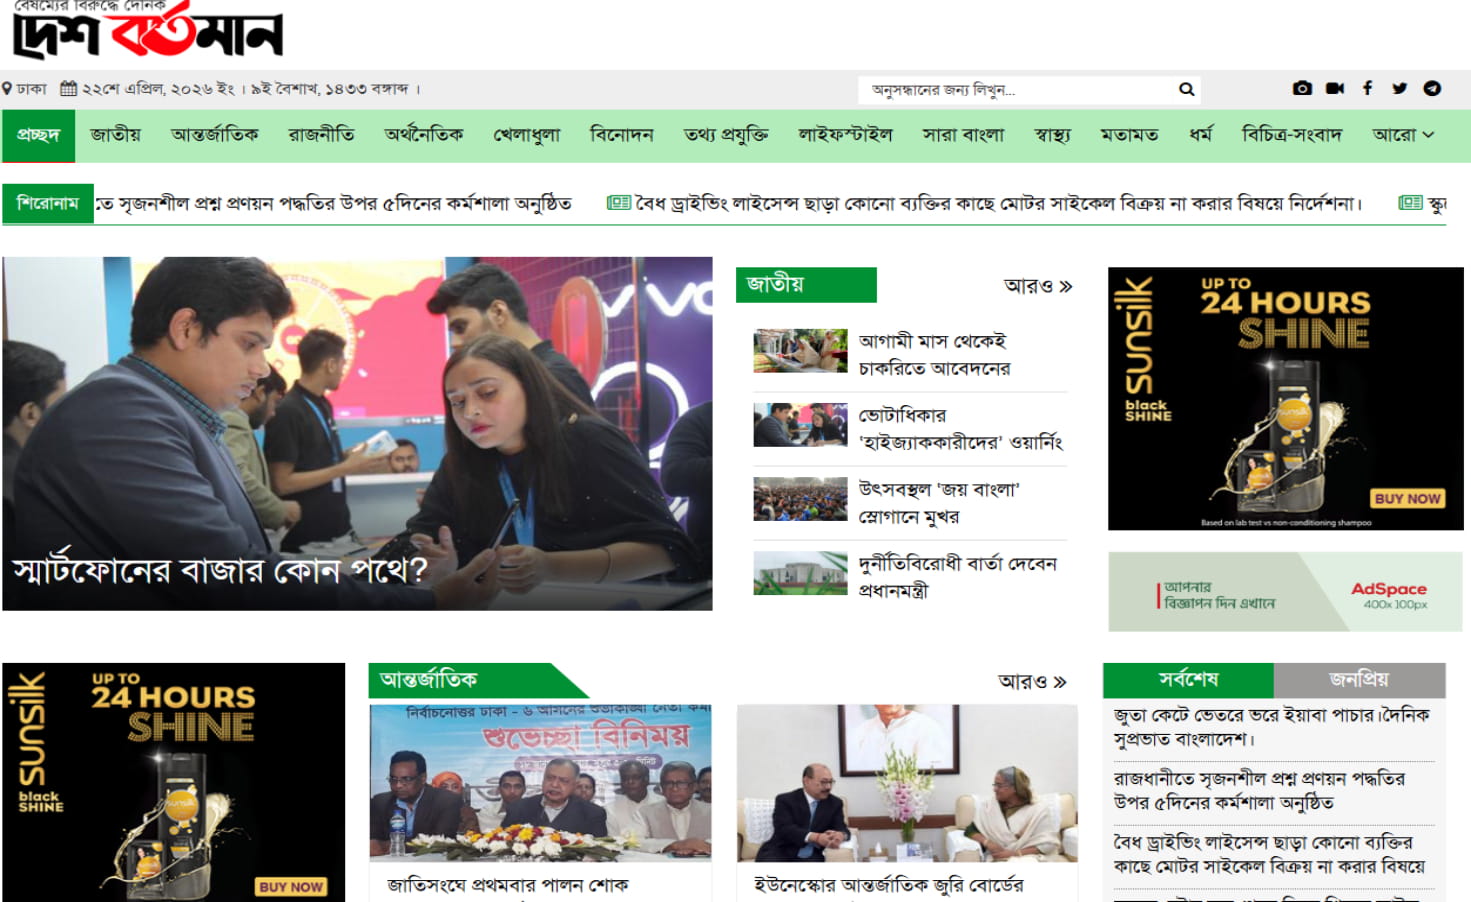The height and width of the screenshot is (902, 1471).
Task: Expand the আরো navigation dropdown
Action: coord(1404,135)
